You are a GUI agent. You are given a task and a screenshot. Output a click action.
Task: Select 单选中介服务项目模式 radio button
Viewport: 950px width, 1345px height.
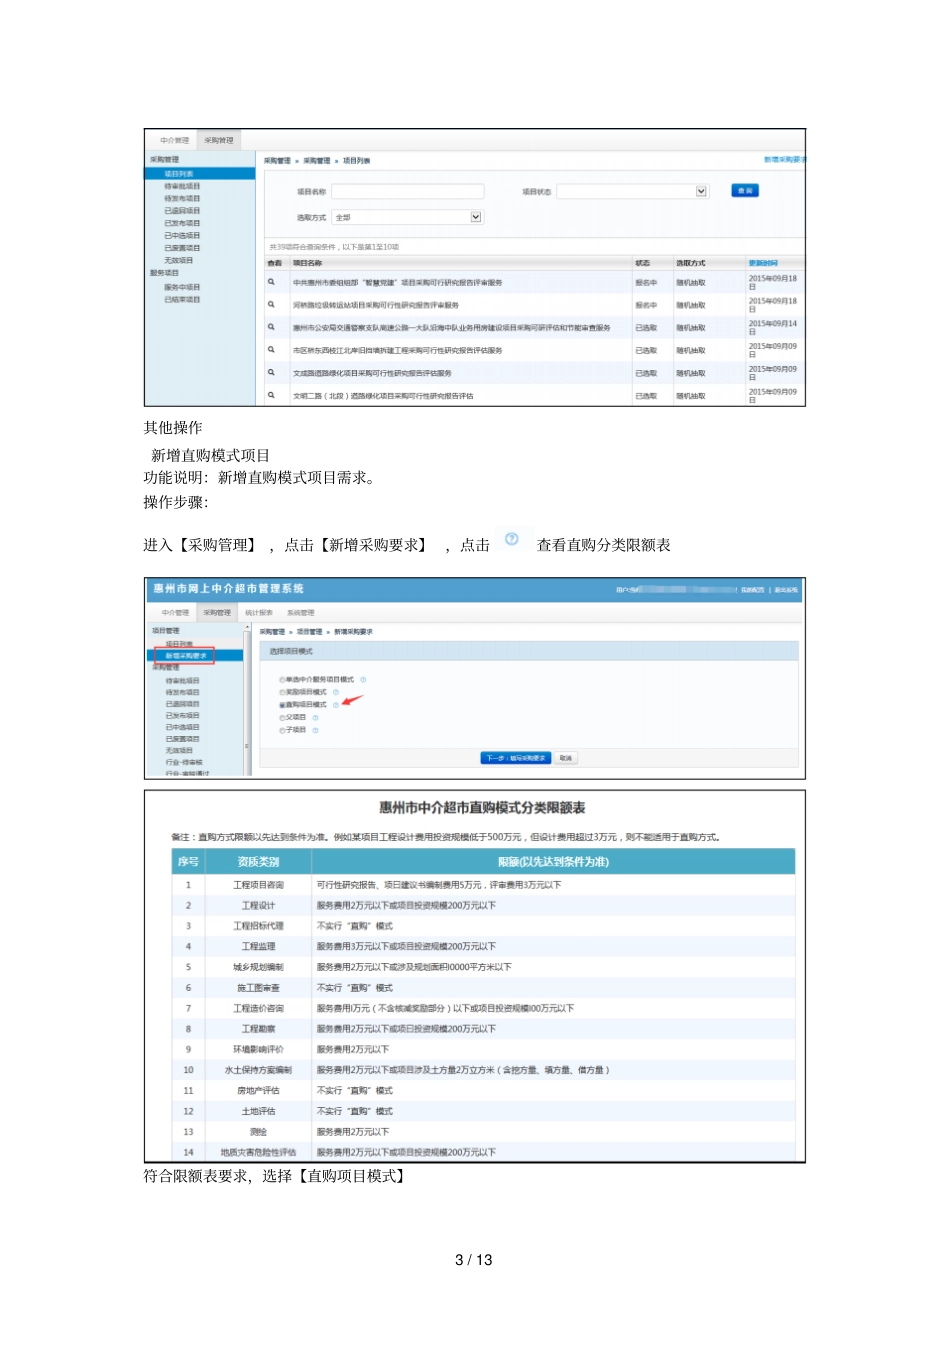pos(282,680)
